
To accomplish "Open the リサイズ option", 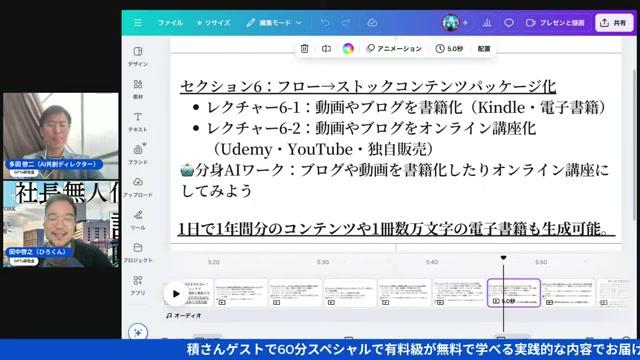I will coord(213,23).
